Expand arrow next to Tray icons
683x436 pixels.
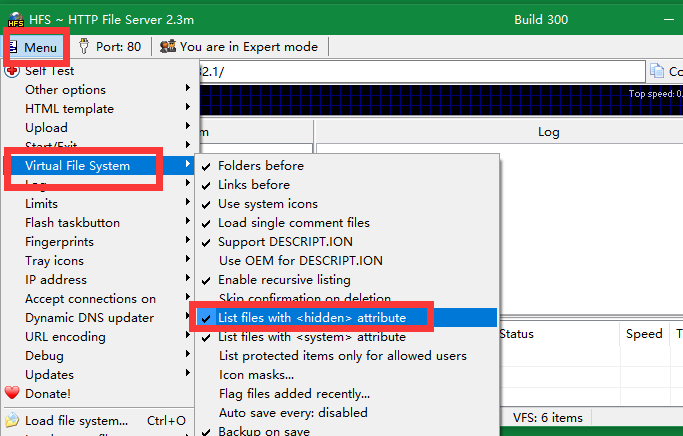[x=188, y=259]
